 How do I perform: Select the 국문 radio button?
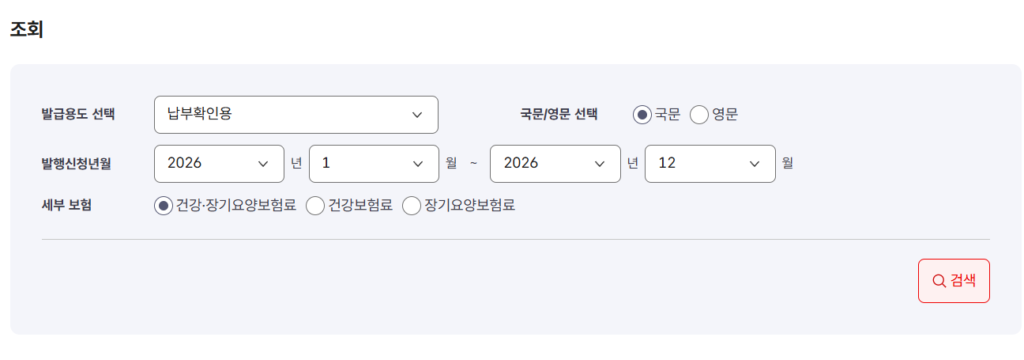(642, 115)
